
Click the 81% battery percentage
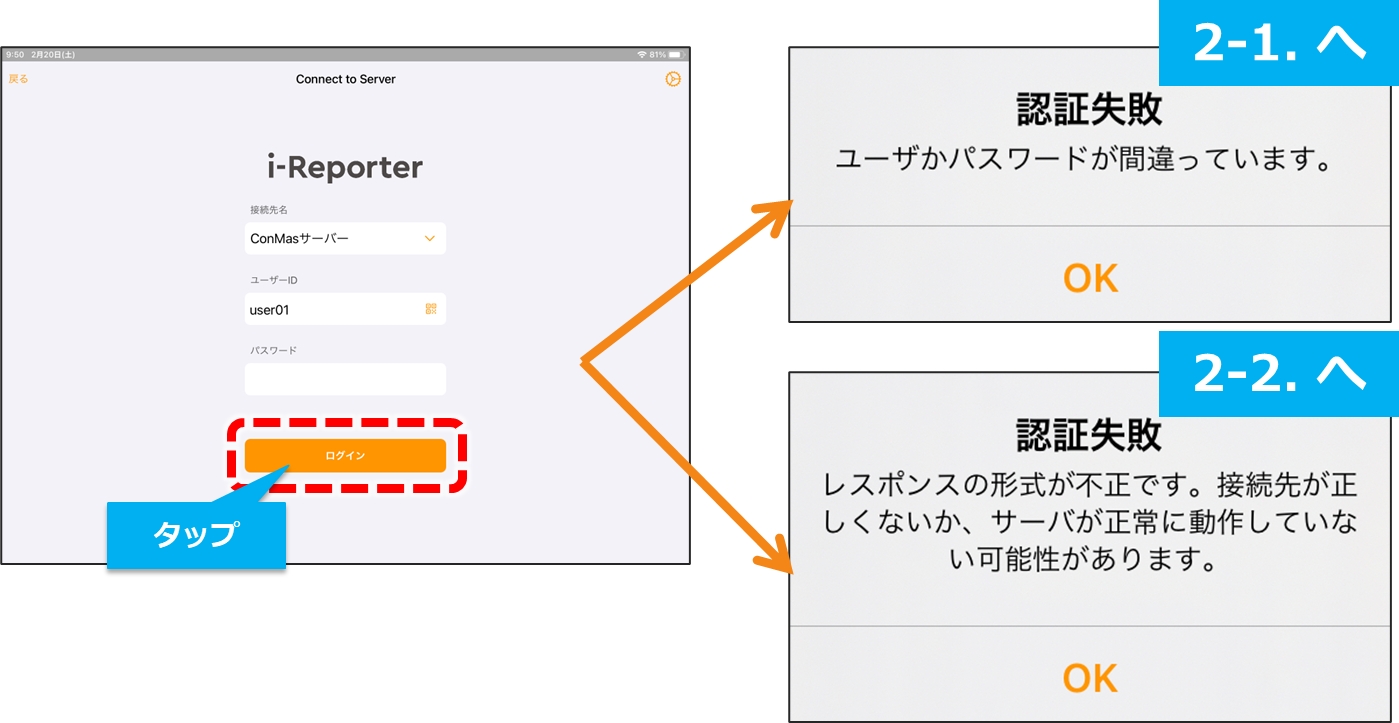(x=657, y=54)
